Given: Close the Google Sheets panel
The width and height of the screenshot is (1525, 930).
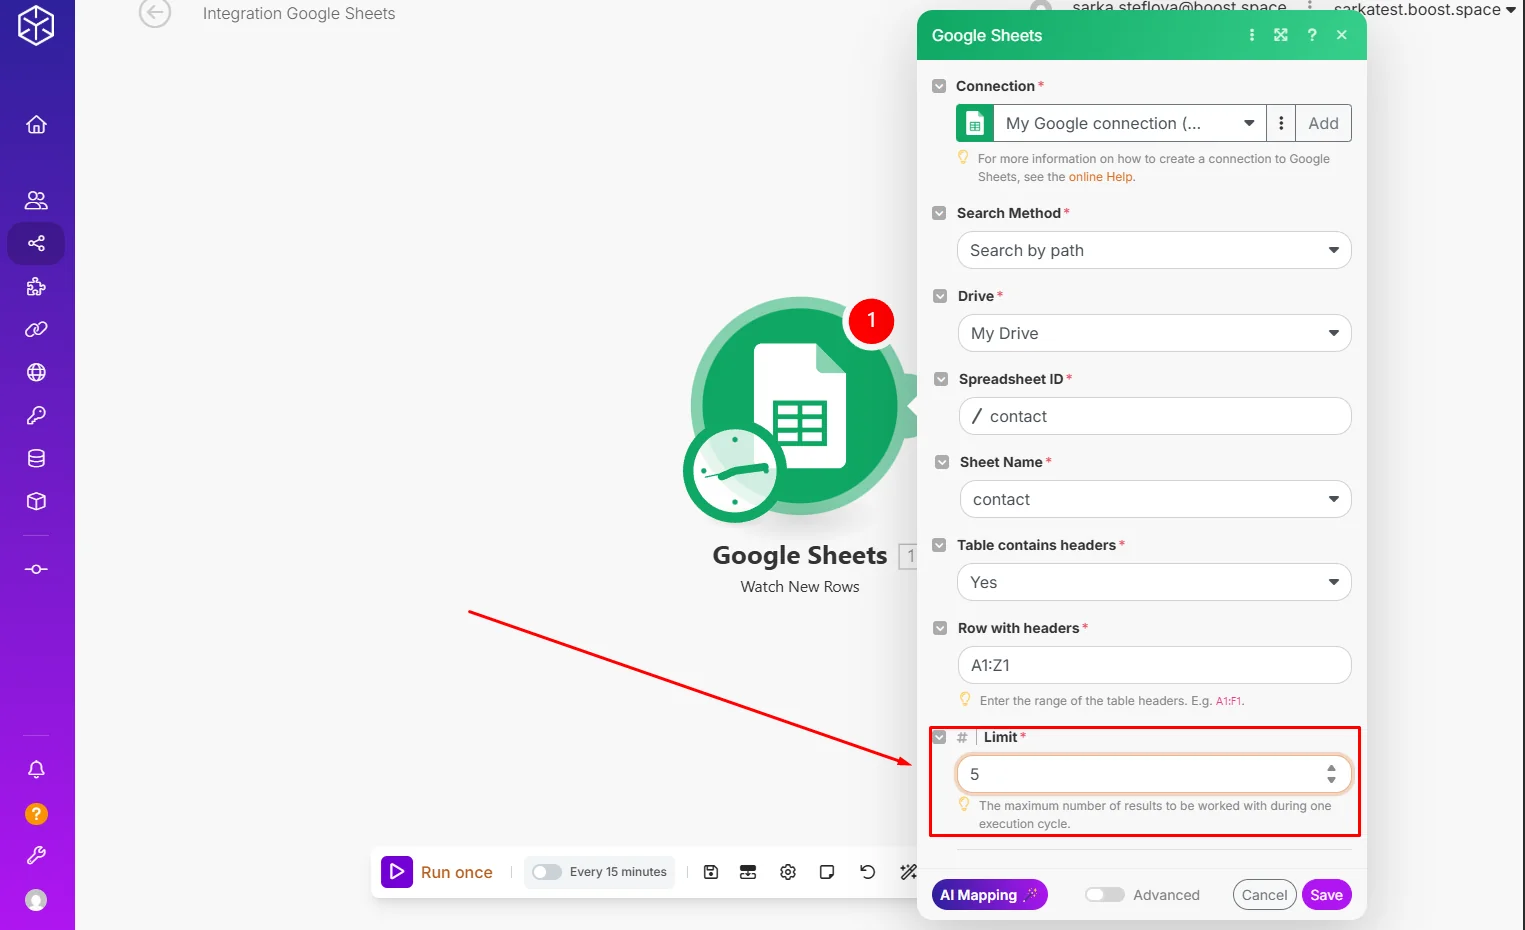Looking at the screenshot, I should click(1342, 35).
